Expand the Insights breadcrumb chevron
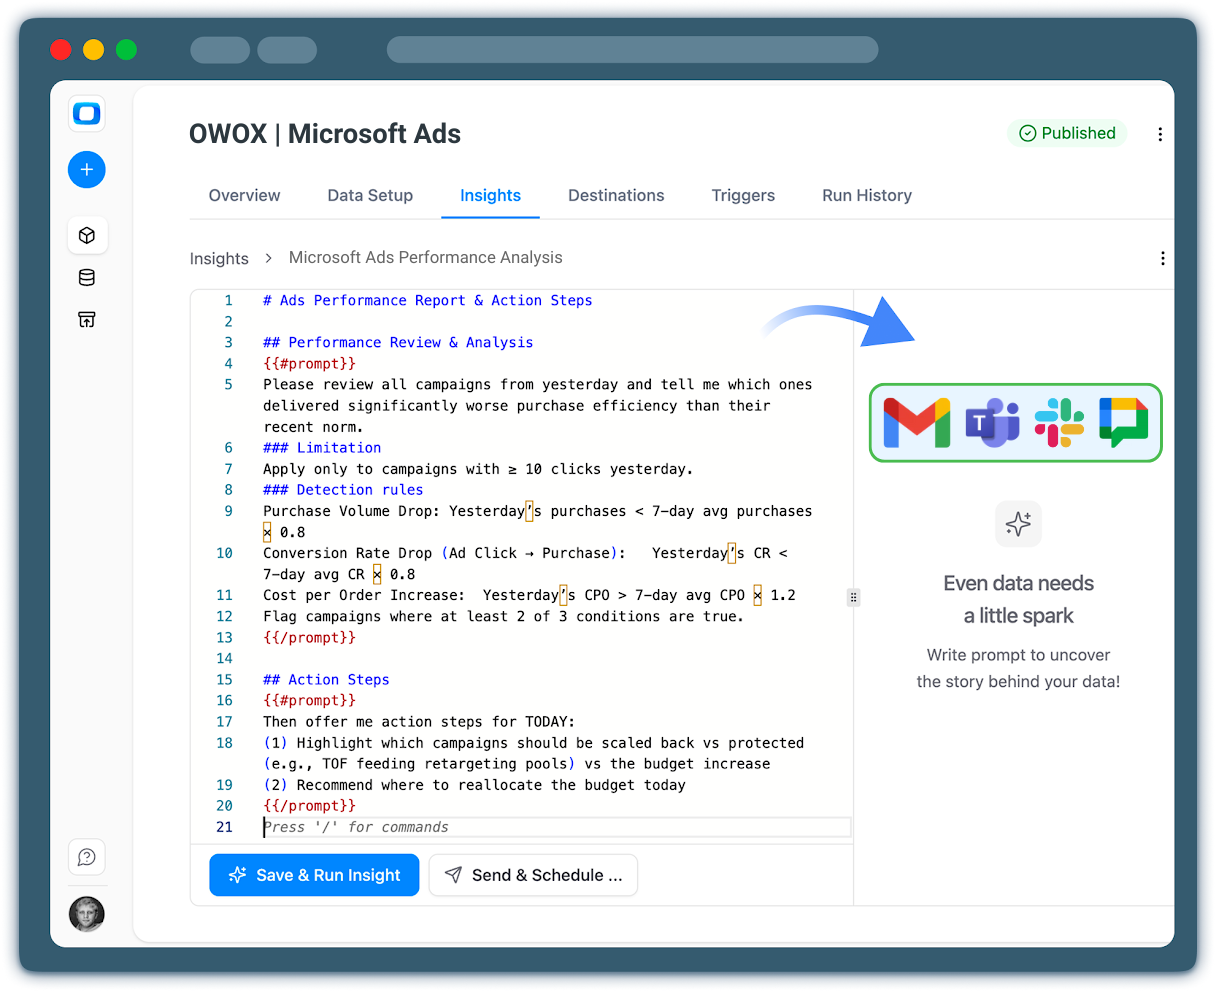 (x=268, y=257)
